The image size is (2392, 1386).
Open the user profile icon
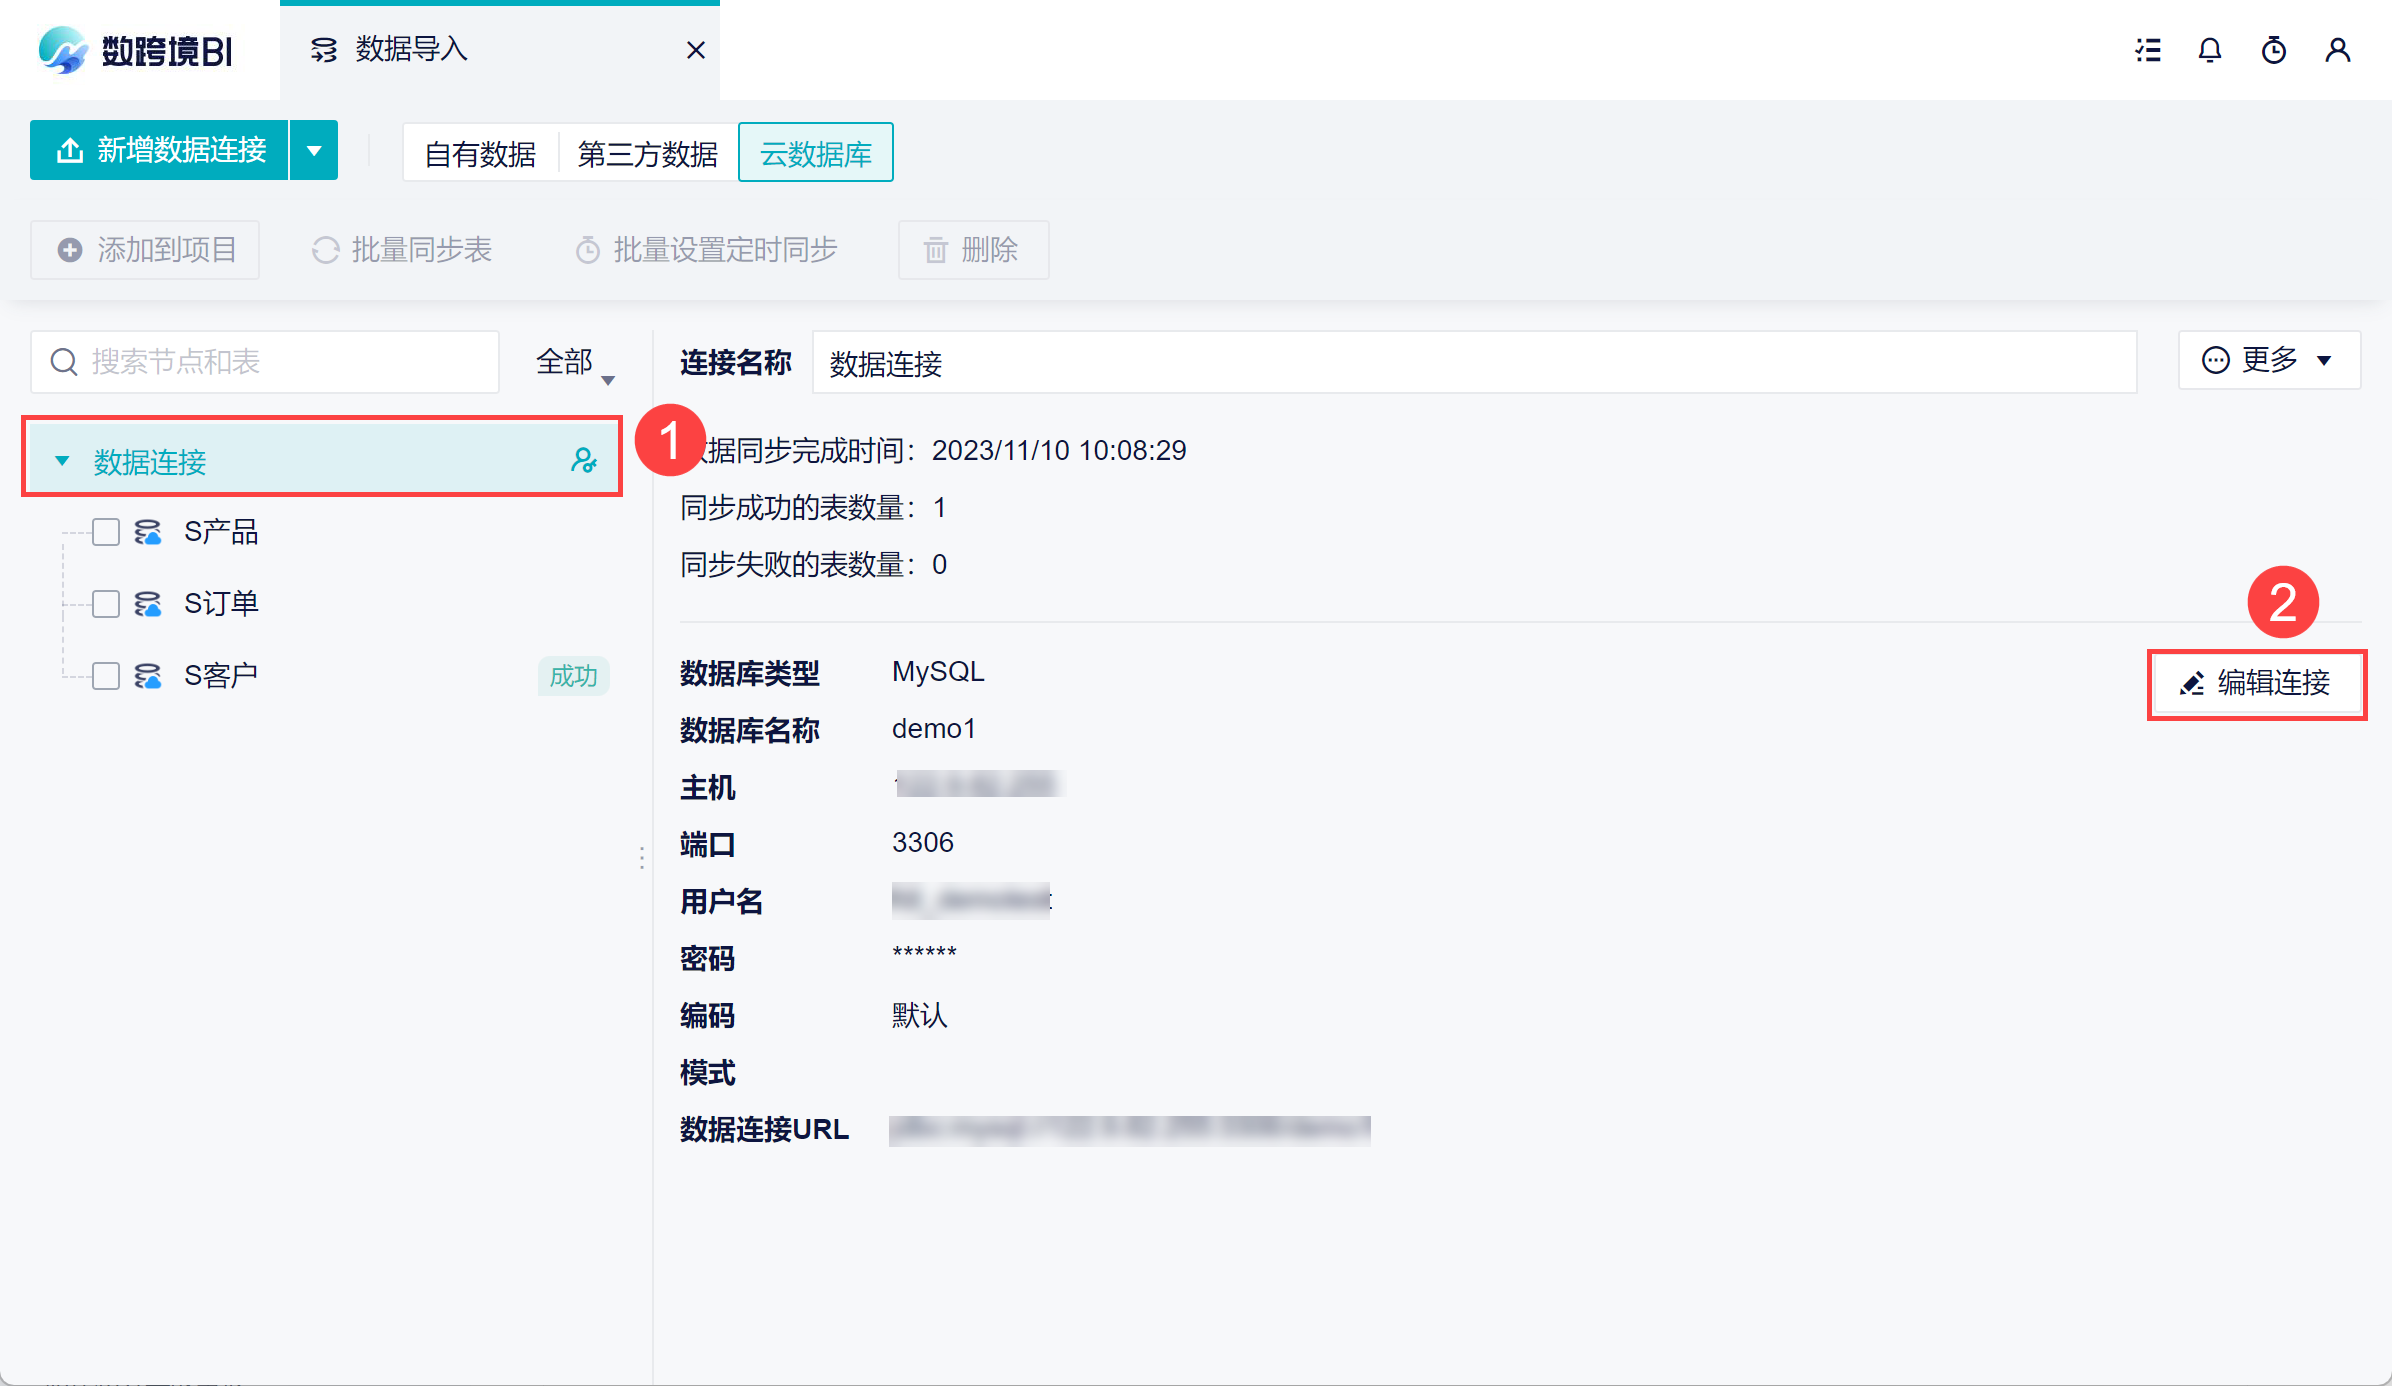point(2337,50)
